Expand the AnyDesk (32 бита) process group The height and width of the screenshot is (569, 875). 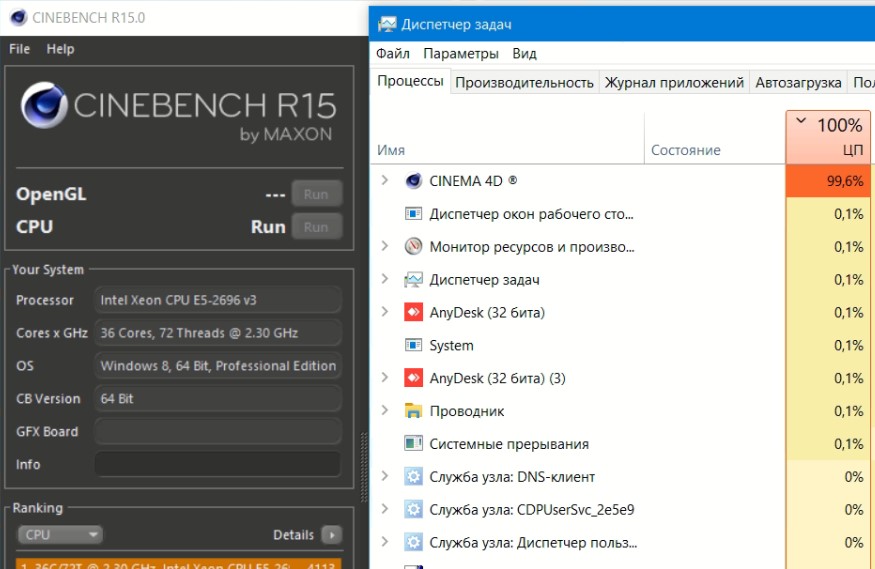(384, 312)
